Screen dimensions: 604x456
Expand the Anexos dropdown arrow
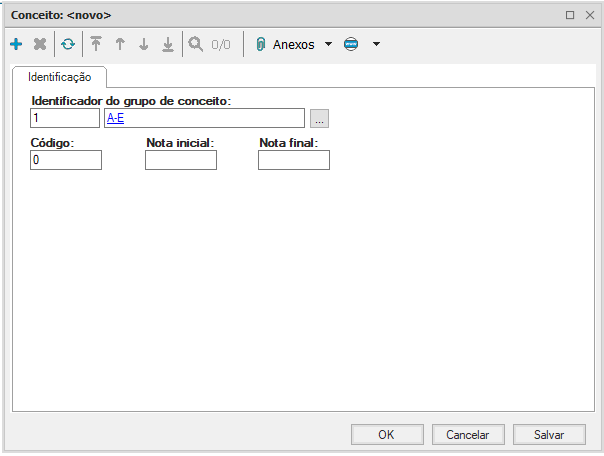pyautogui.click(x=328, y=45)
